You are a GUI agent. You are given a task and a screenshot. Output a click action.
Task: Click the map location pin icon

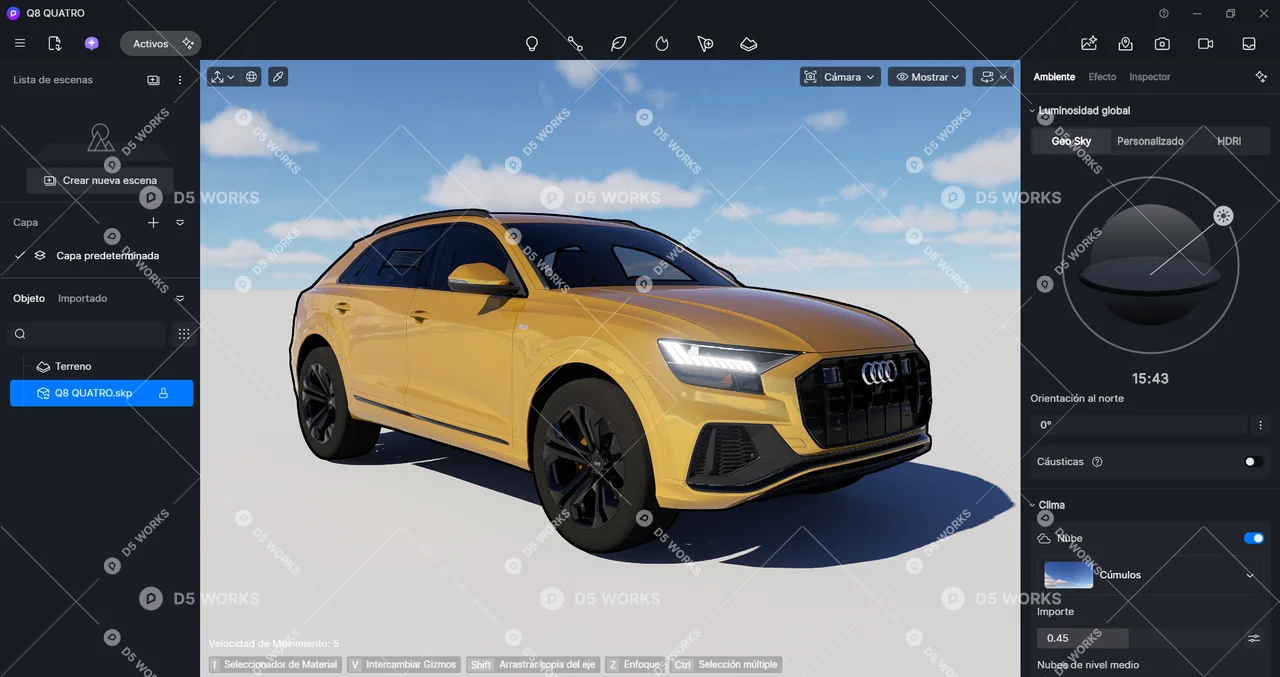click(x=1126, y=44)
